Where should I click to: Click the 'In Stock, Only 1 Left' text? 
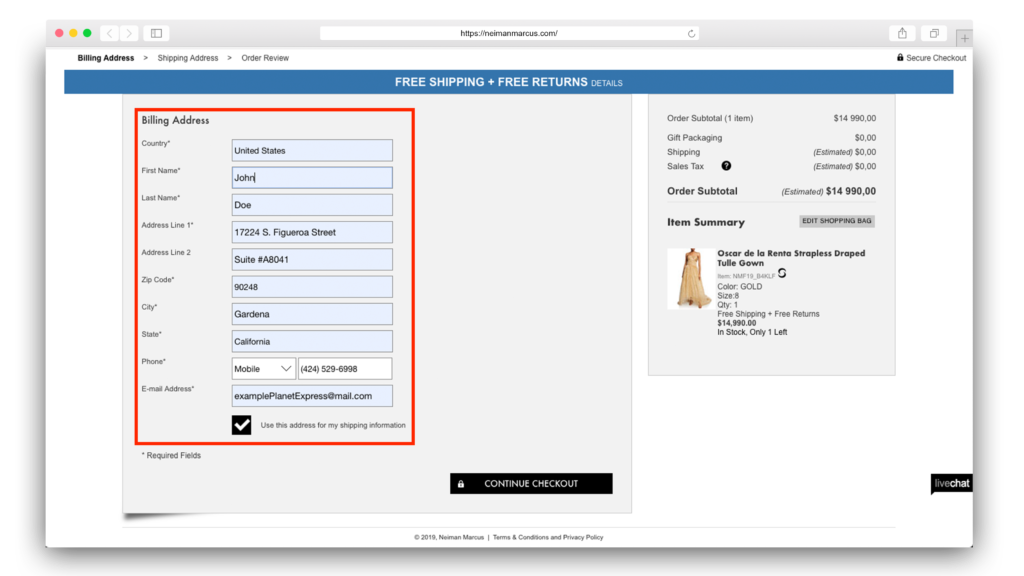pos(752,332)
